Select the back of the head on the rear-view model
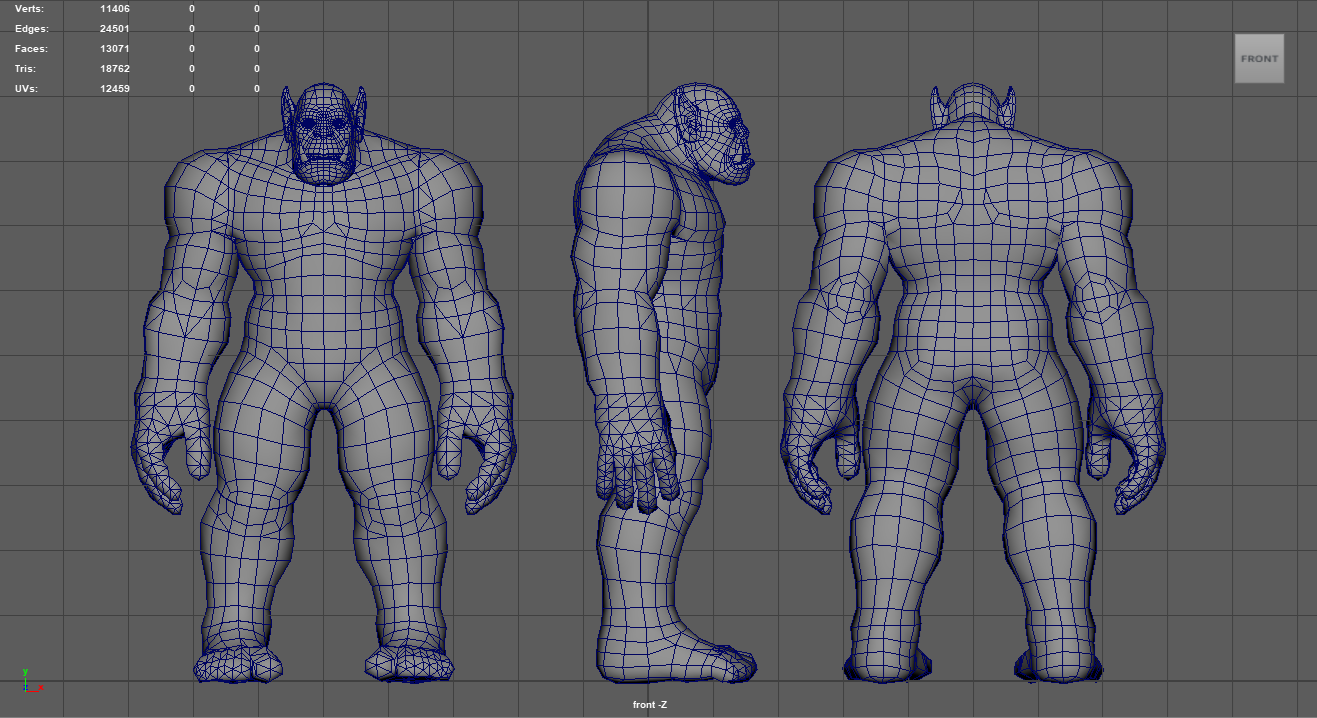 pos(974,105)
